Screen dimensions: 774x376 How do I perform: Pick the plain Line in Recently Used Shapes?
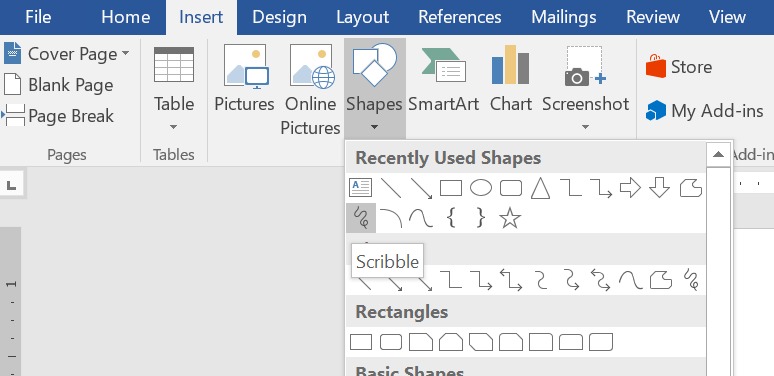(391, 188)
